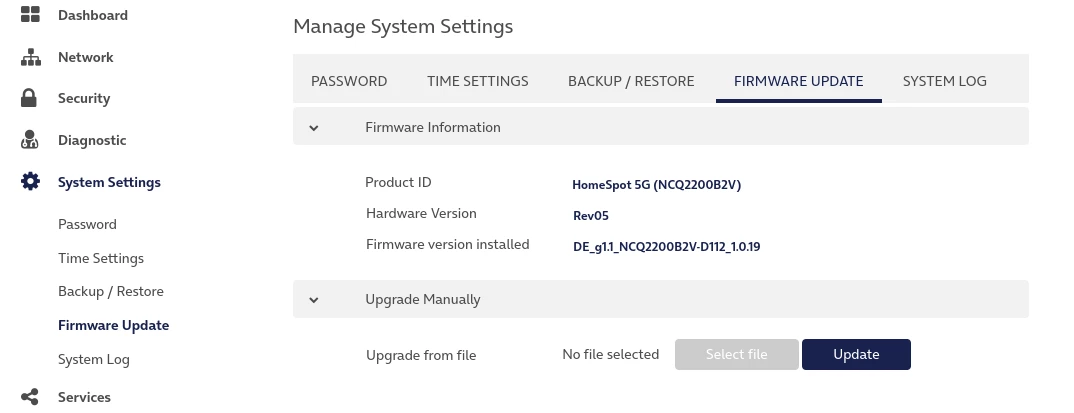Open Password in sidebar submenu
This screenshot has width=1074, height=413.
point(87,224)
